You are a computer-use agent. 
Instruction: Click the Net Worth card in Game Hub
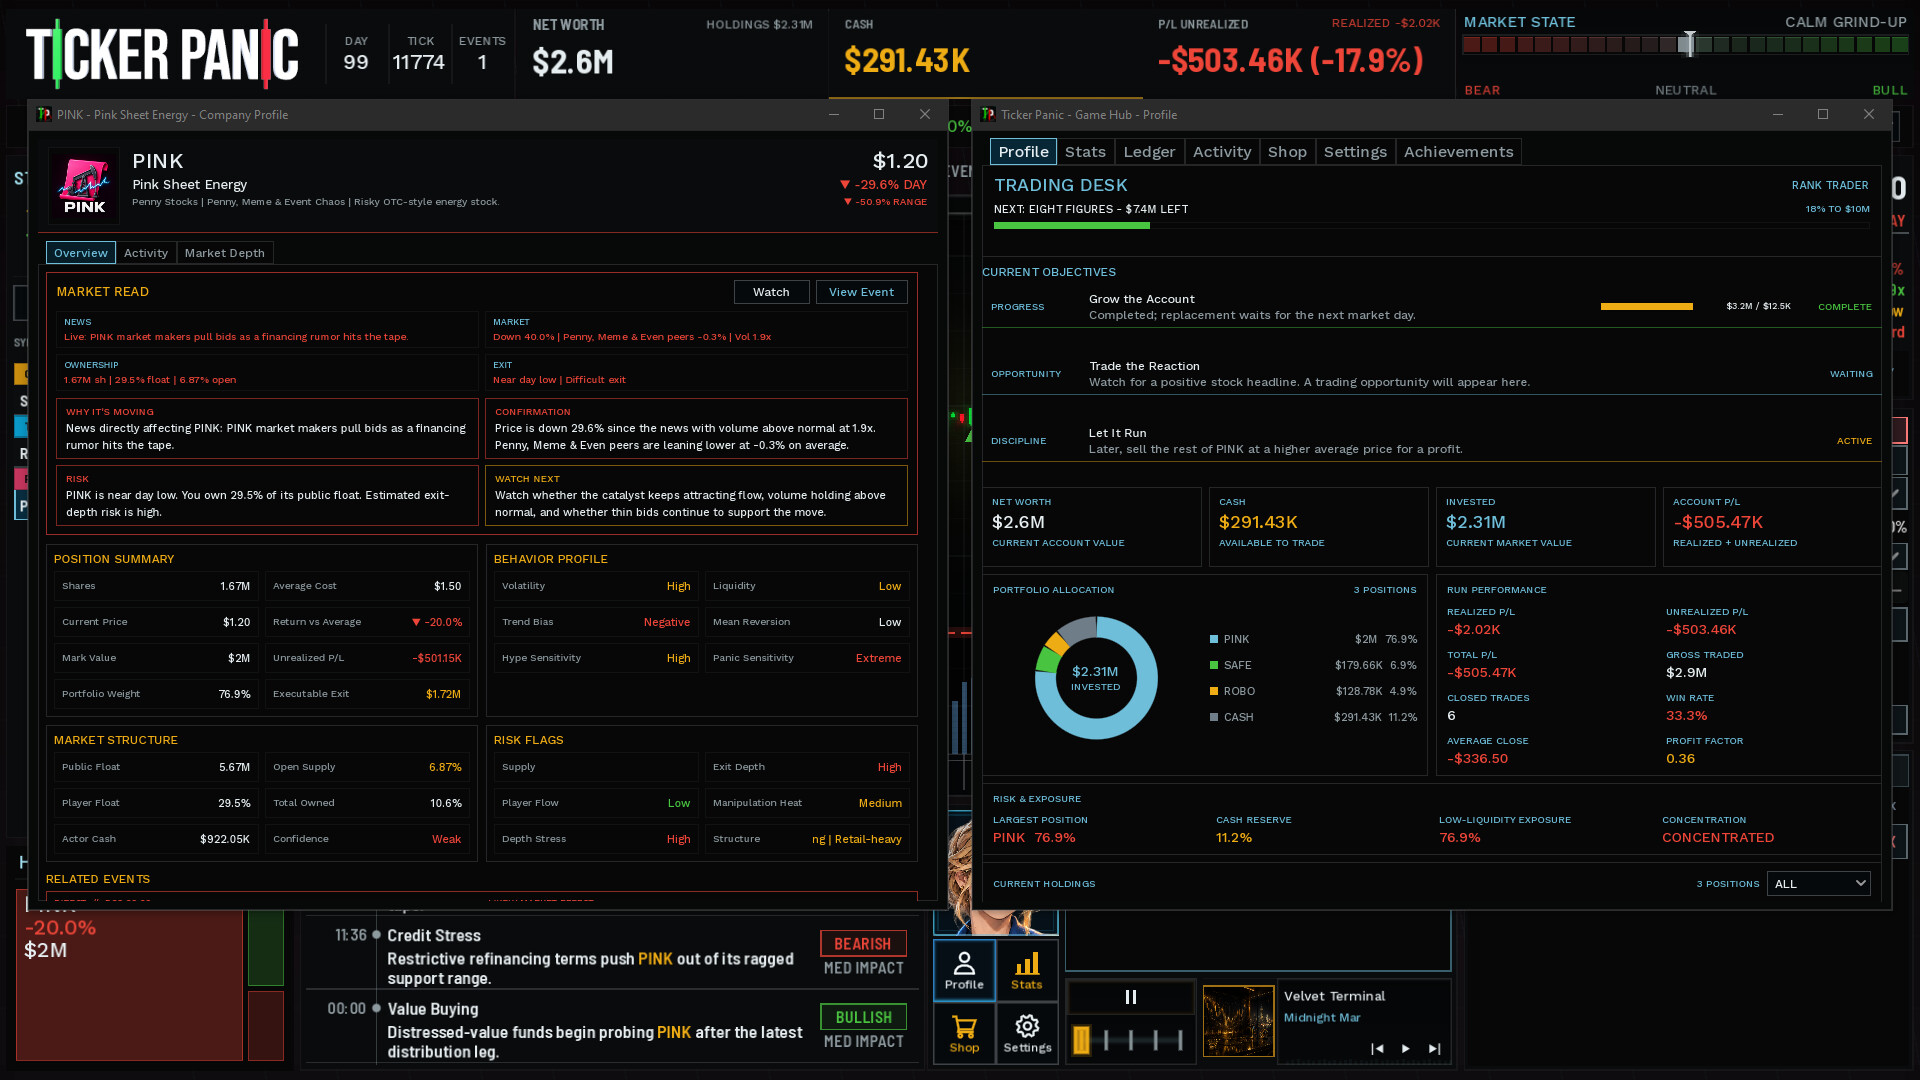pyautogui.click(x=1092, y=527)
